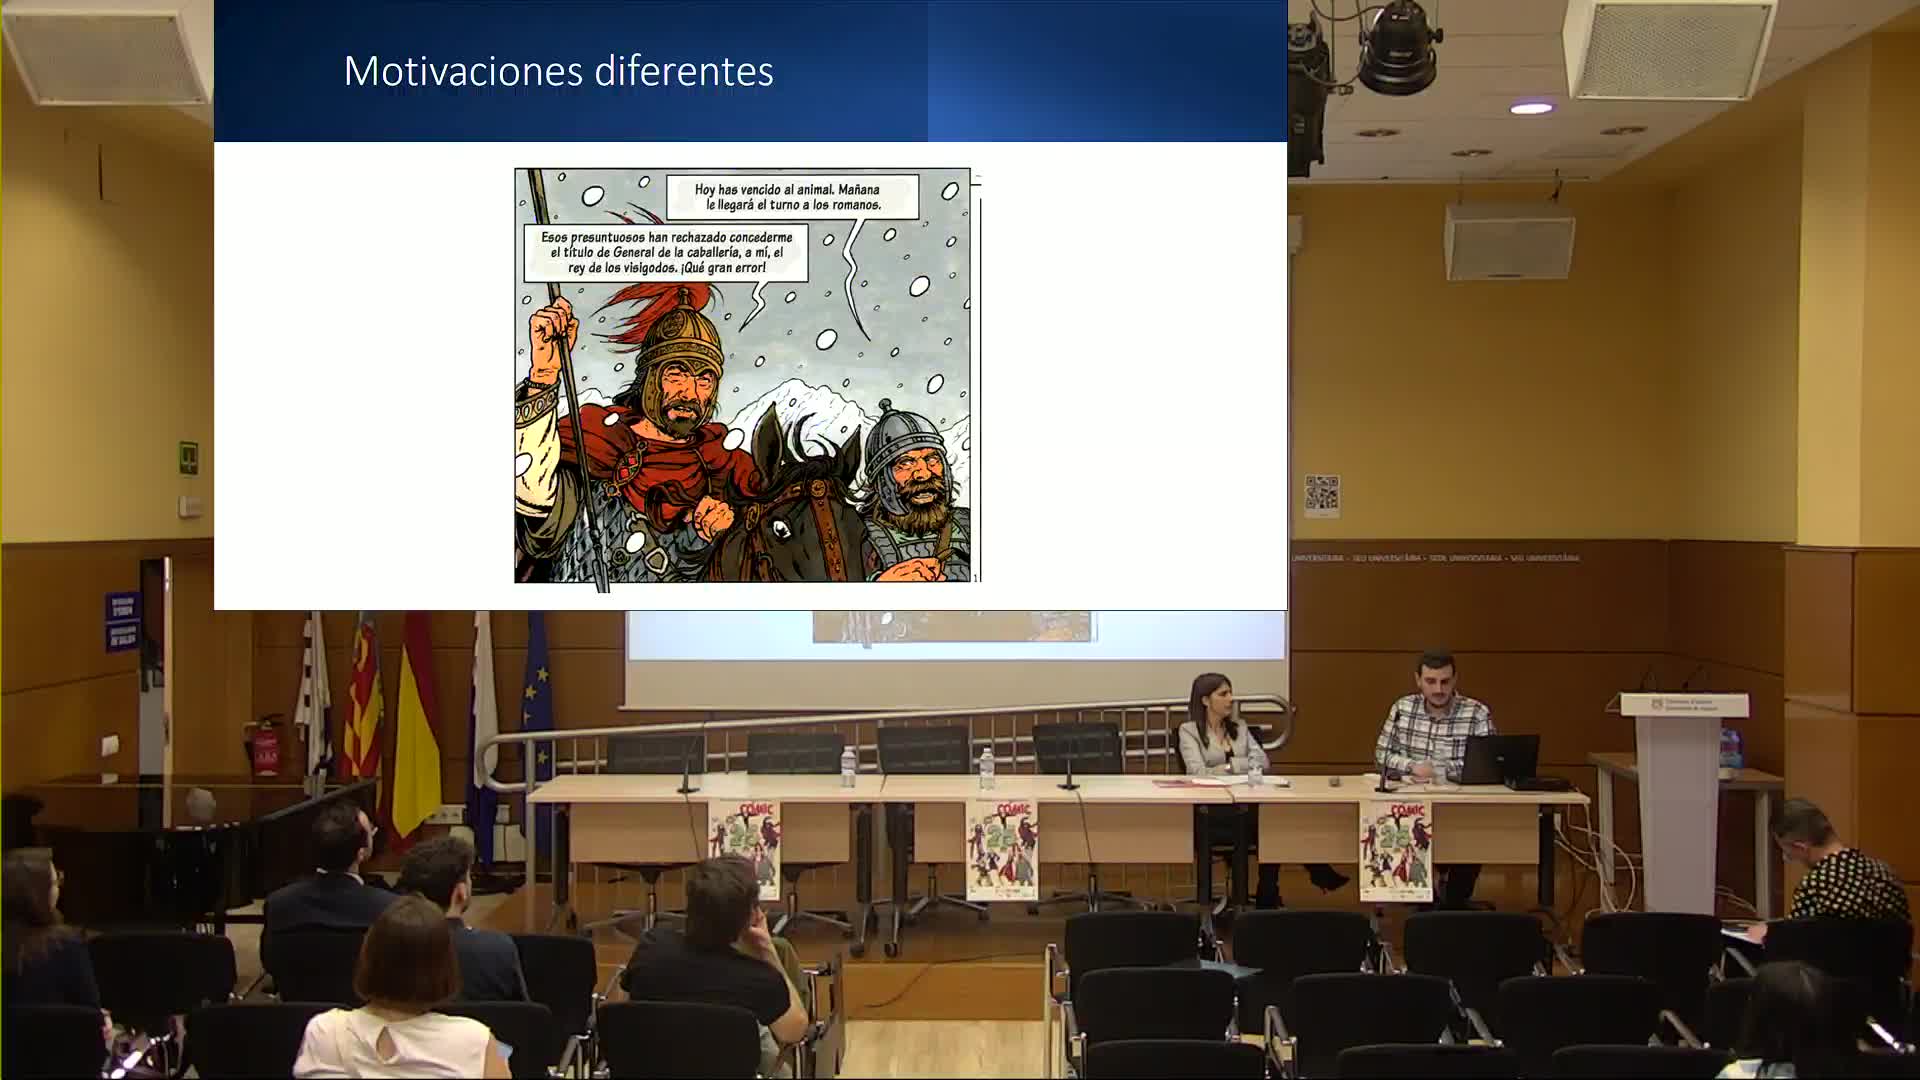Image resolution: width=1920 pixels, height=1080 pixels.
Task: Click the lectern with the university sign
Action: [1682, 800]
